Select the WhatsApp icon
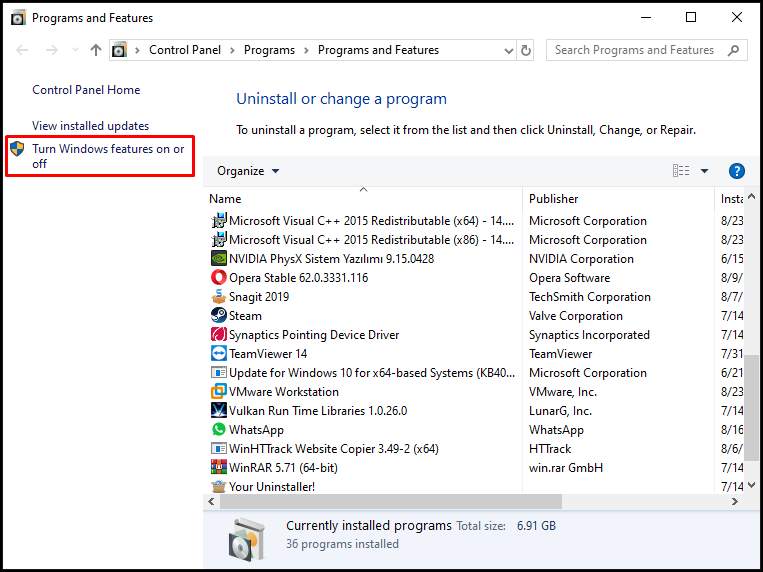Screen dimensions: 763x572 (x=219, y=429)
